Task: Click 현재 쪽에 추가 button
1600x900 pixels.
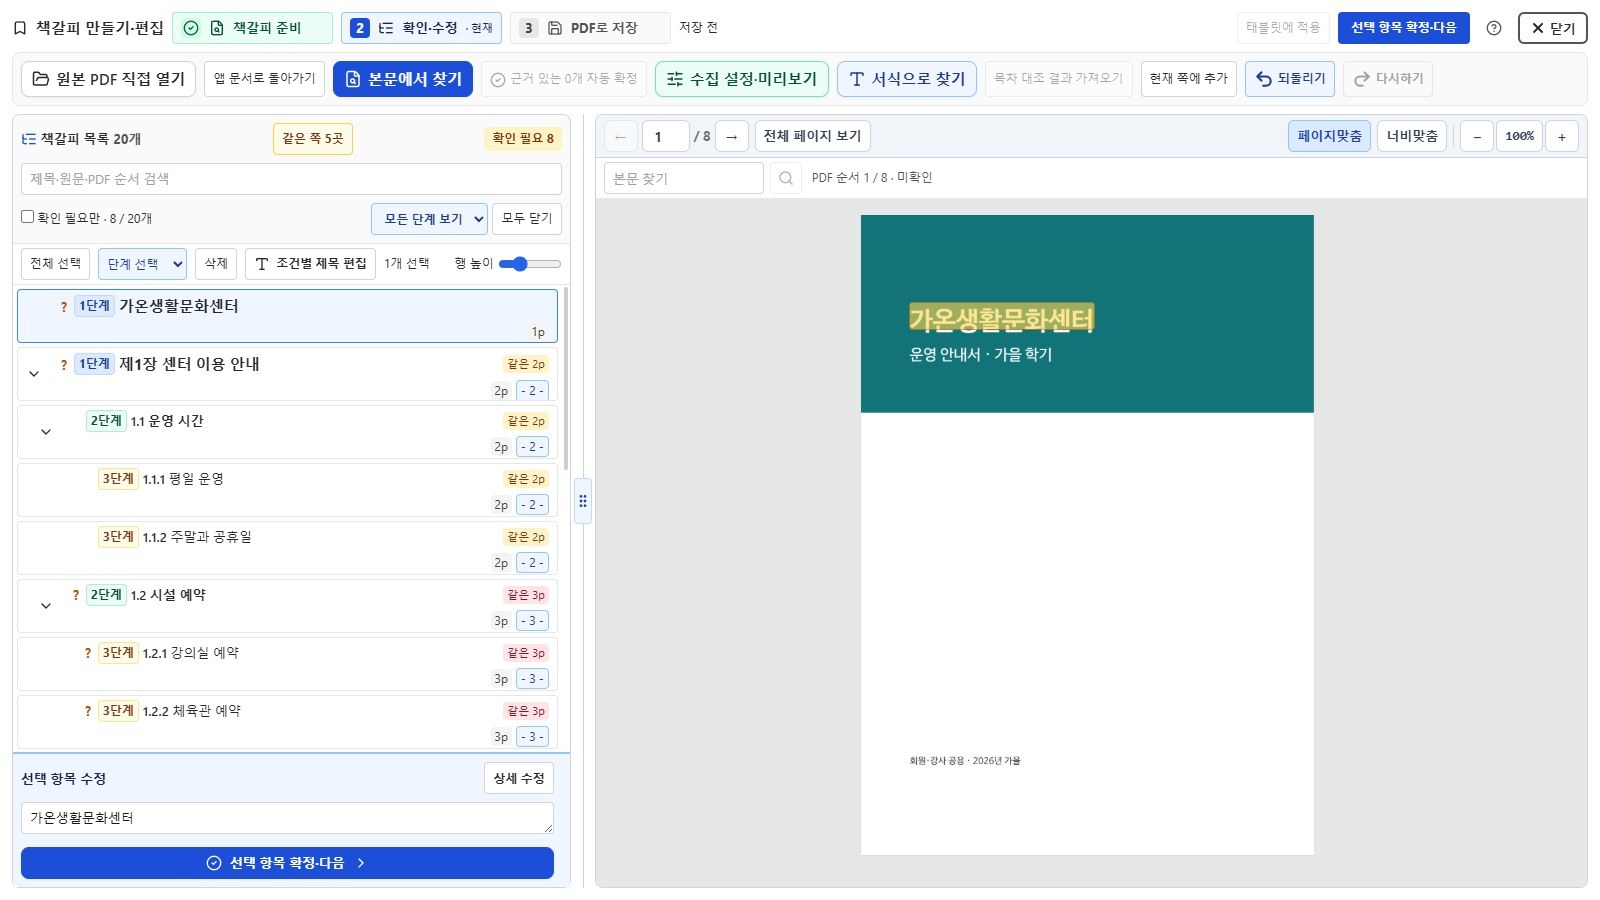Action: point(1189,79)
